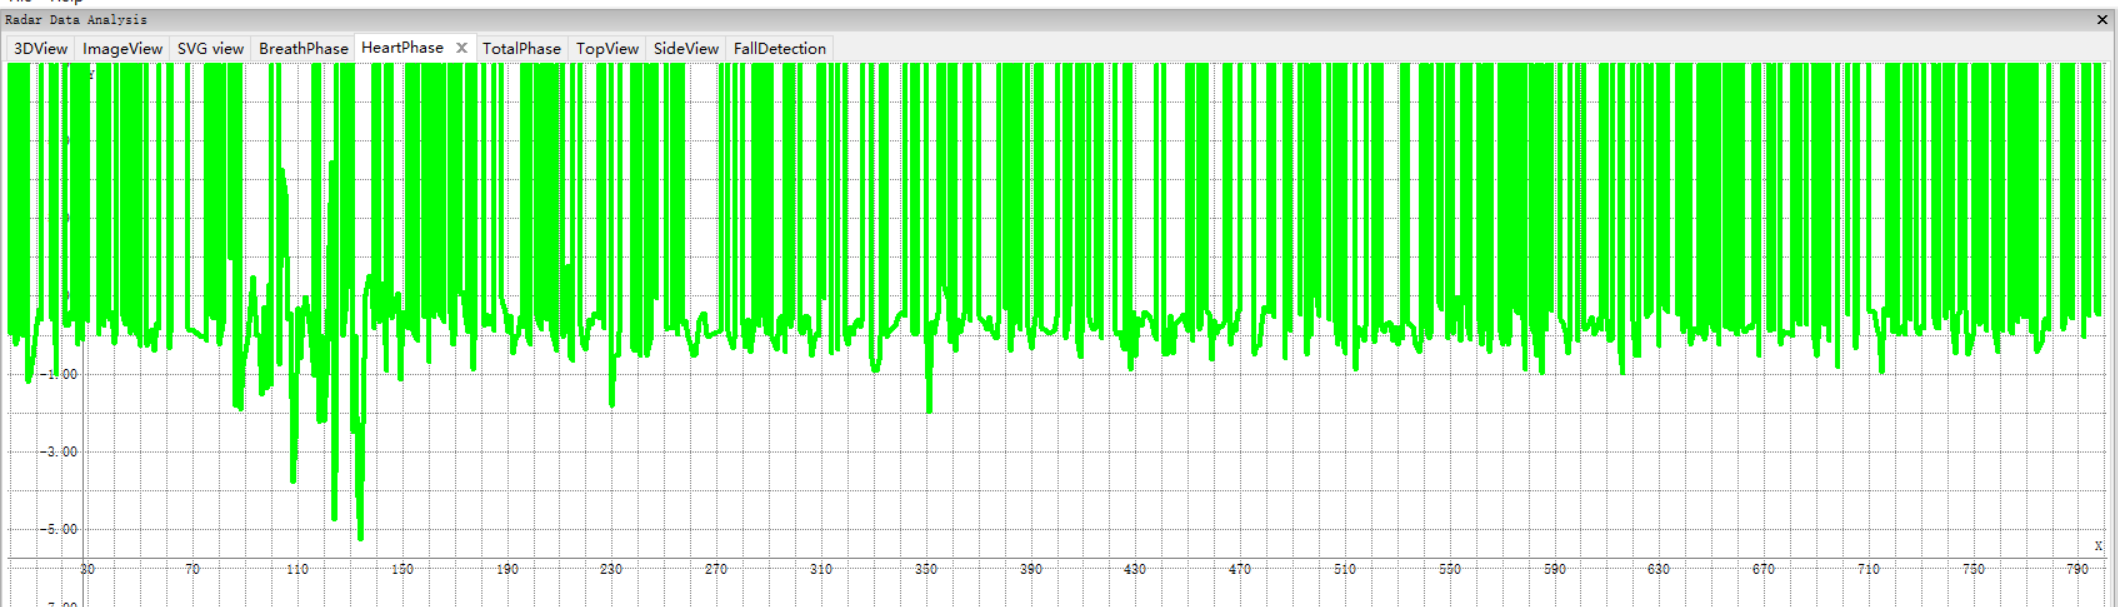Click y-axis label -3.00

(x=60, y=452)
